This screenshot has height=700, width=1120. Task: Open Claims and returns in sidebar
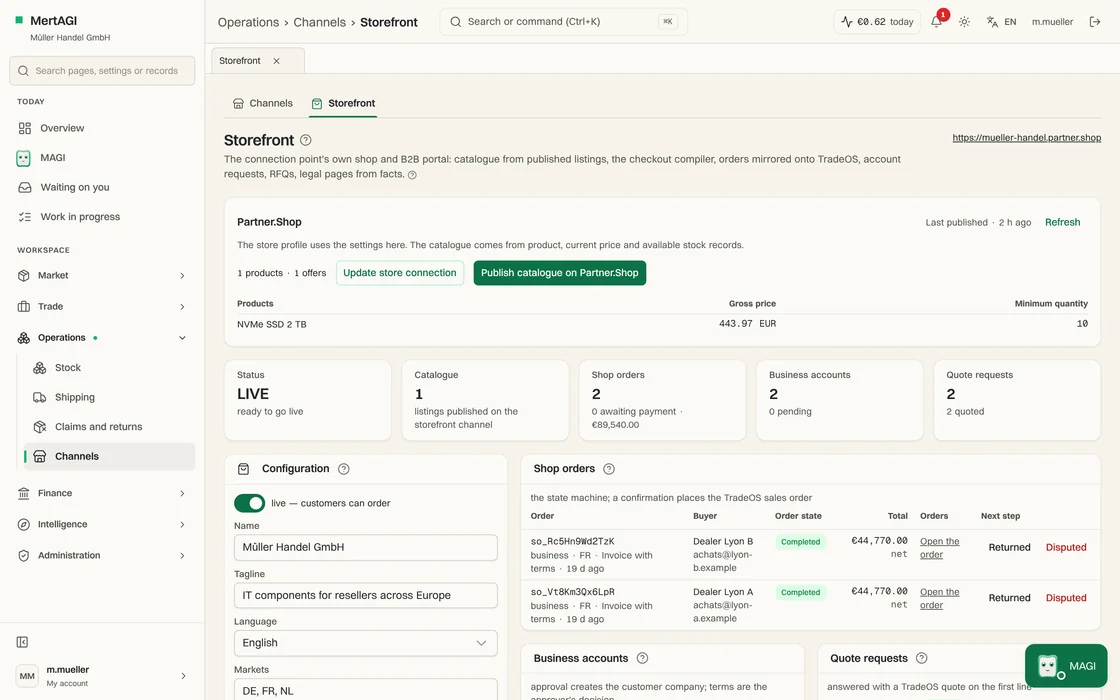pos(99,426)
